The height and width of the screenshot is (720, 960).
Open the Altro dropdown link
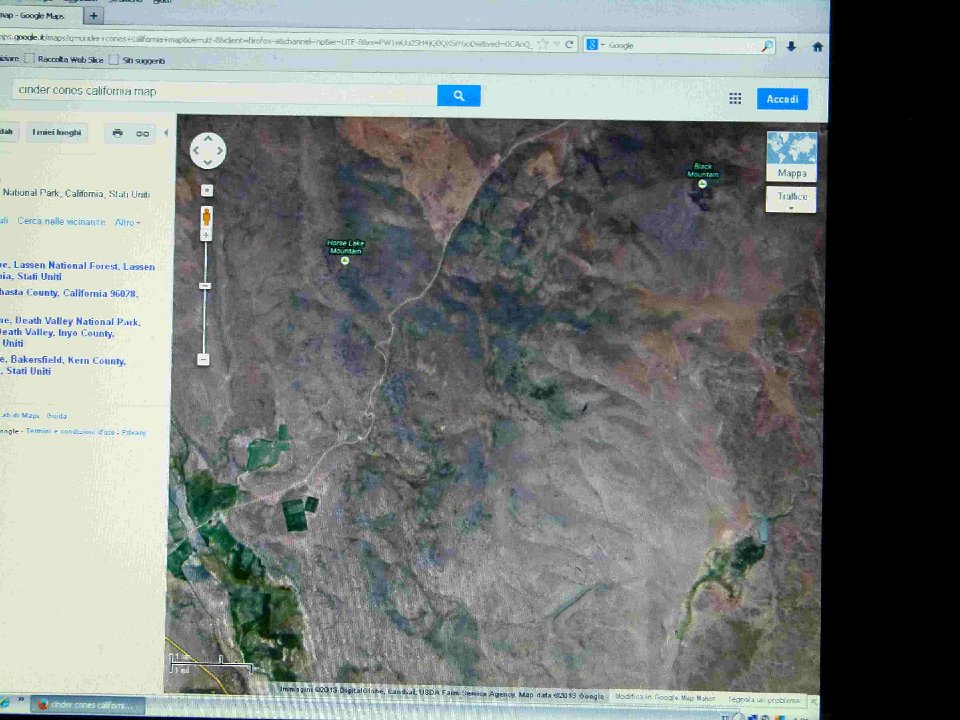tap(127, 222)
